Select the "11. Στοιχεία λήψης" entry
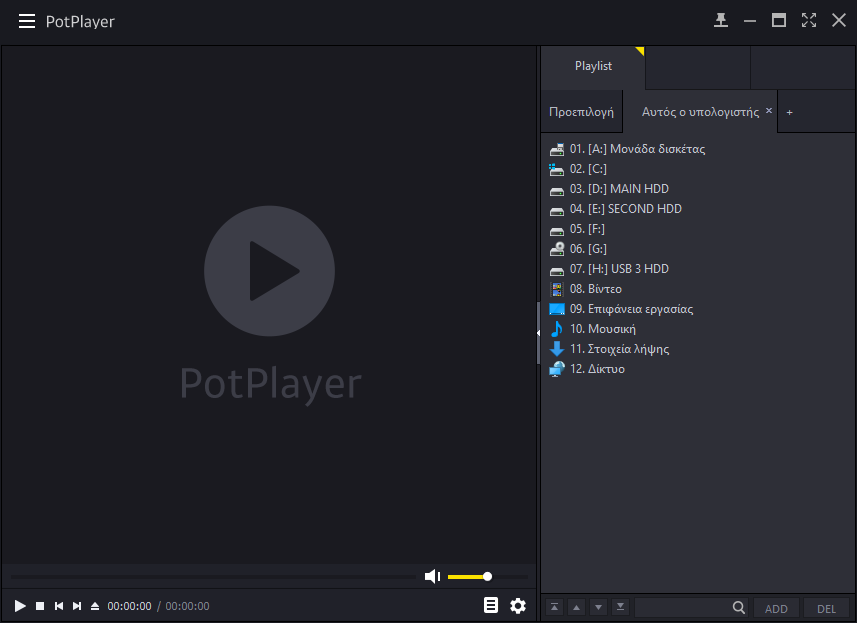Image resolution: width=857 pixels, height=623 pixels. 619,349
